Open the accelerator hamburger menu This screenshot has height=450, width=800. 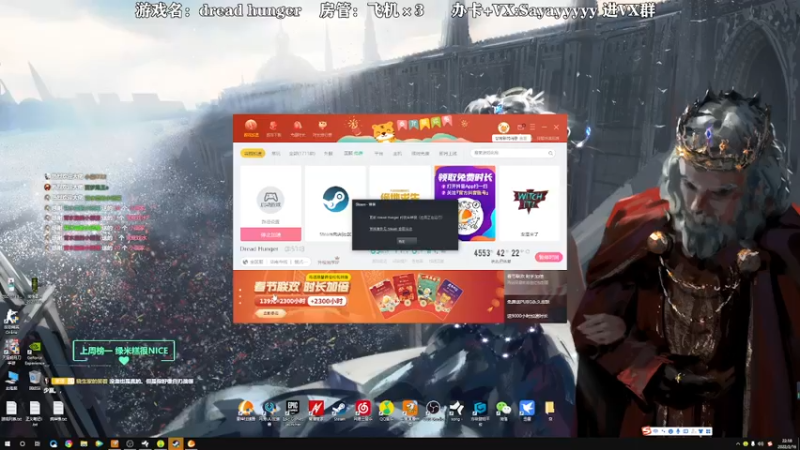pyautogui.click(x=532, y=127)
